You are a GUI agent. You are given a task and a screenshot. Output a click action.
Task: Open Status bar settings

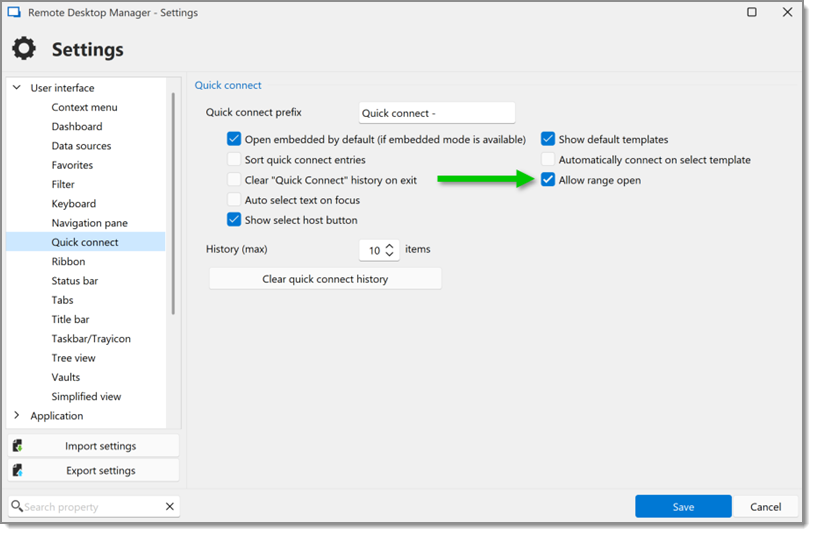click(75, 281)
